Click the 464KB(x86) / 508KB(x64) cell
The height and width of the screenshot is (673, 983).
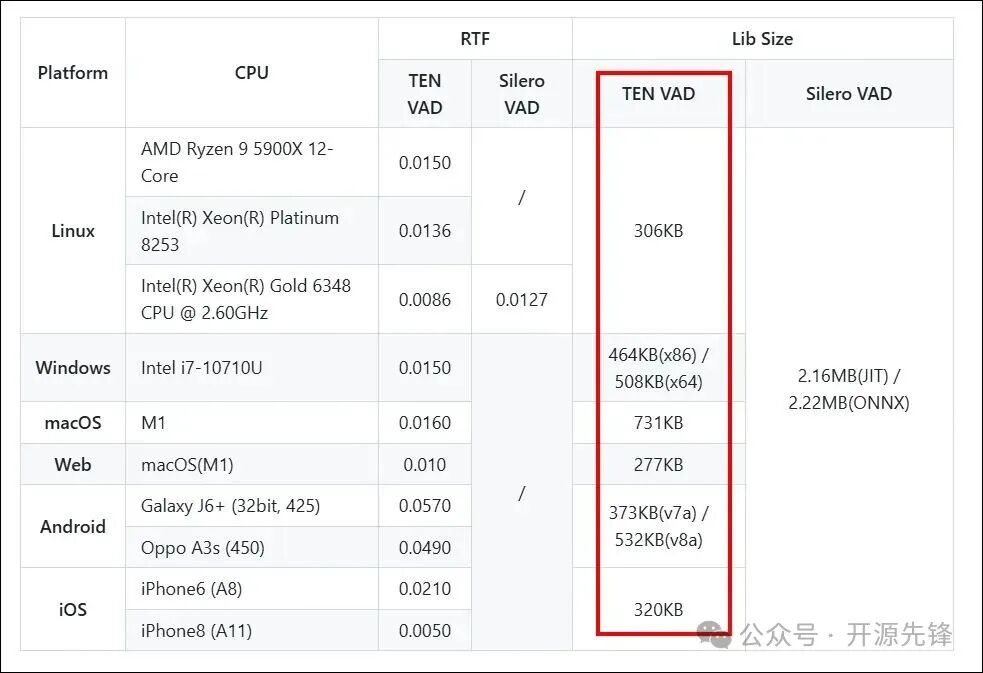coord(659,368)
